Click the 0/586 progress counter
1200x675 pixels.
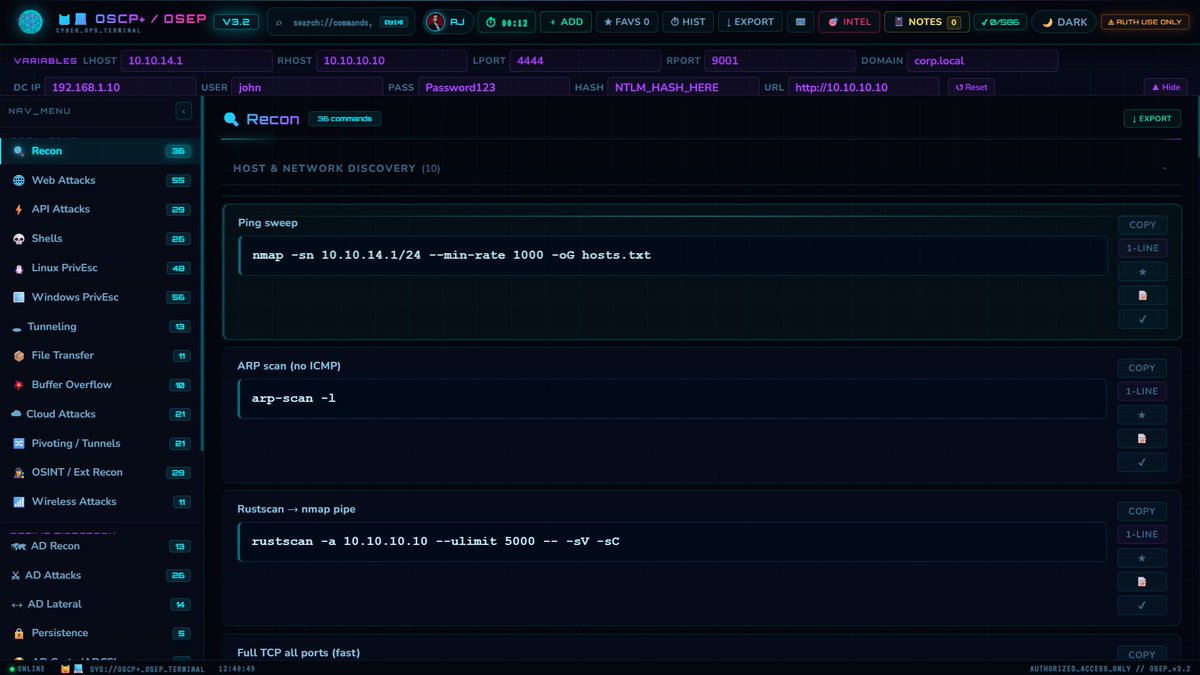click(x=998, y=22)
